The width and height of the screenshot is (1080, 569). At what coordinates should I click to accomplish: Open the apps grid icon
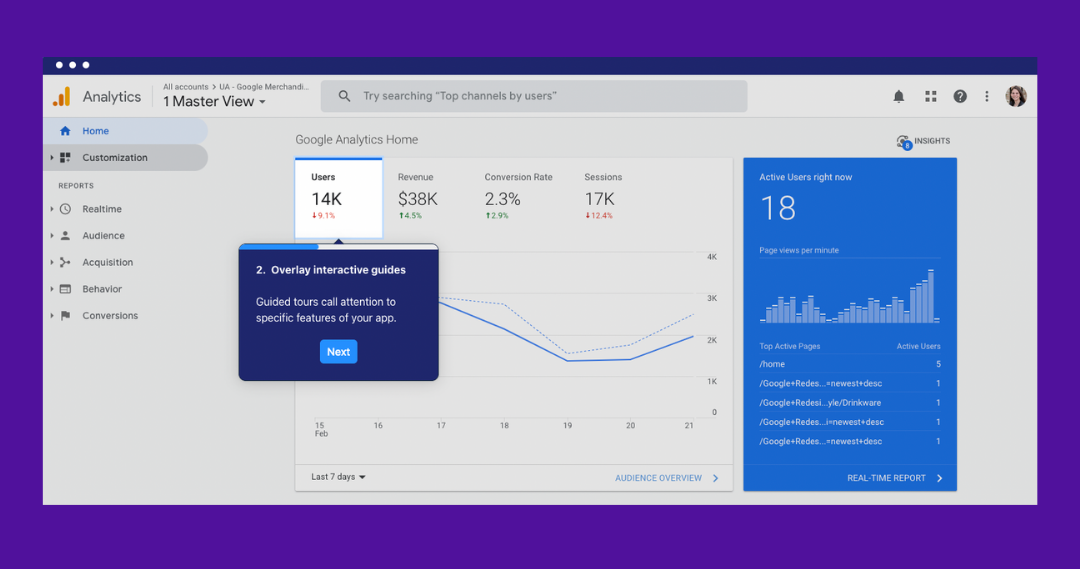tap(931, 96)
